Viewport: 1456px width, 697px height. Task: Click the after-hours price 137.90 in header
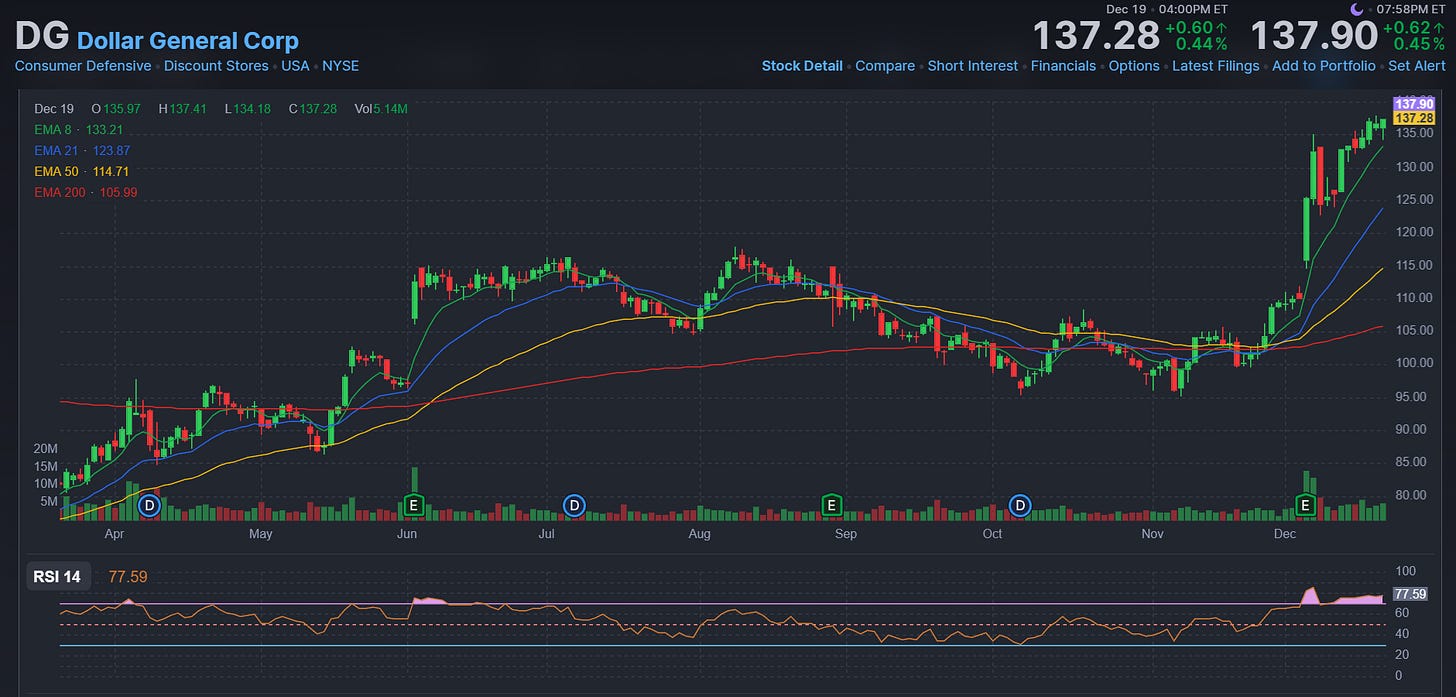pos(1313,36)
